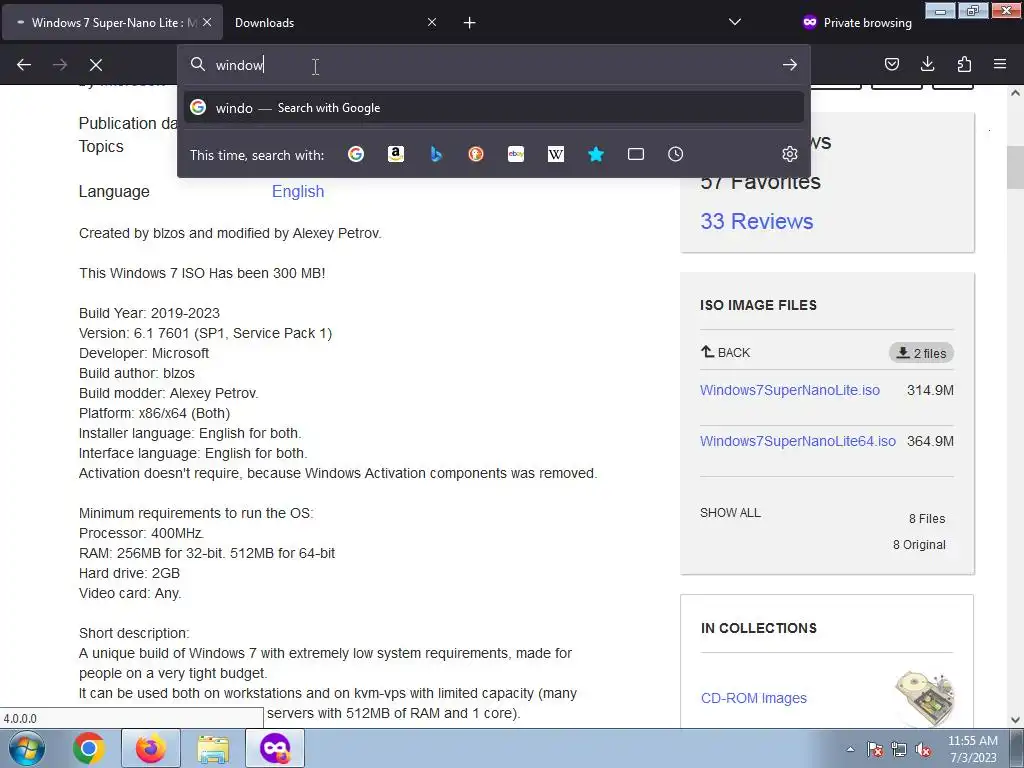Download Windows7SuperNanoLite.iso
Image resolution: width=1024 pixels, height=768 pixels.
point(790,390)
